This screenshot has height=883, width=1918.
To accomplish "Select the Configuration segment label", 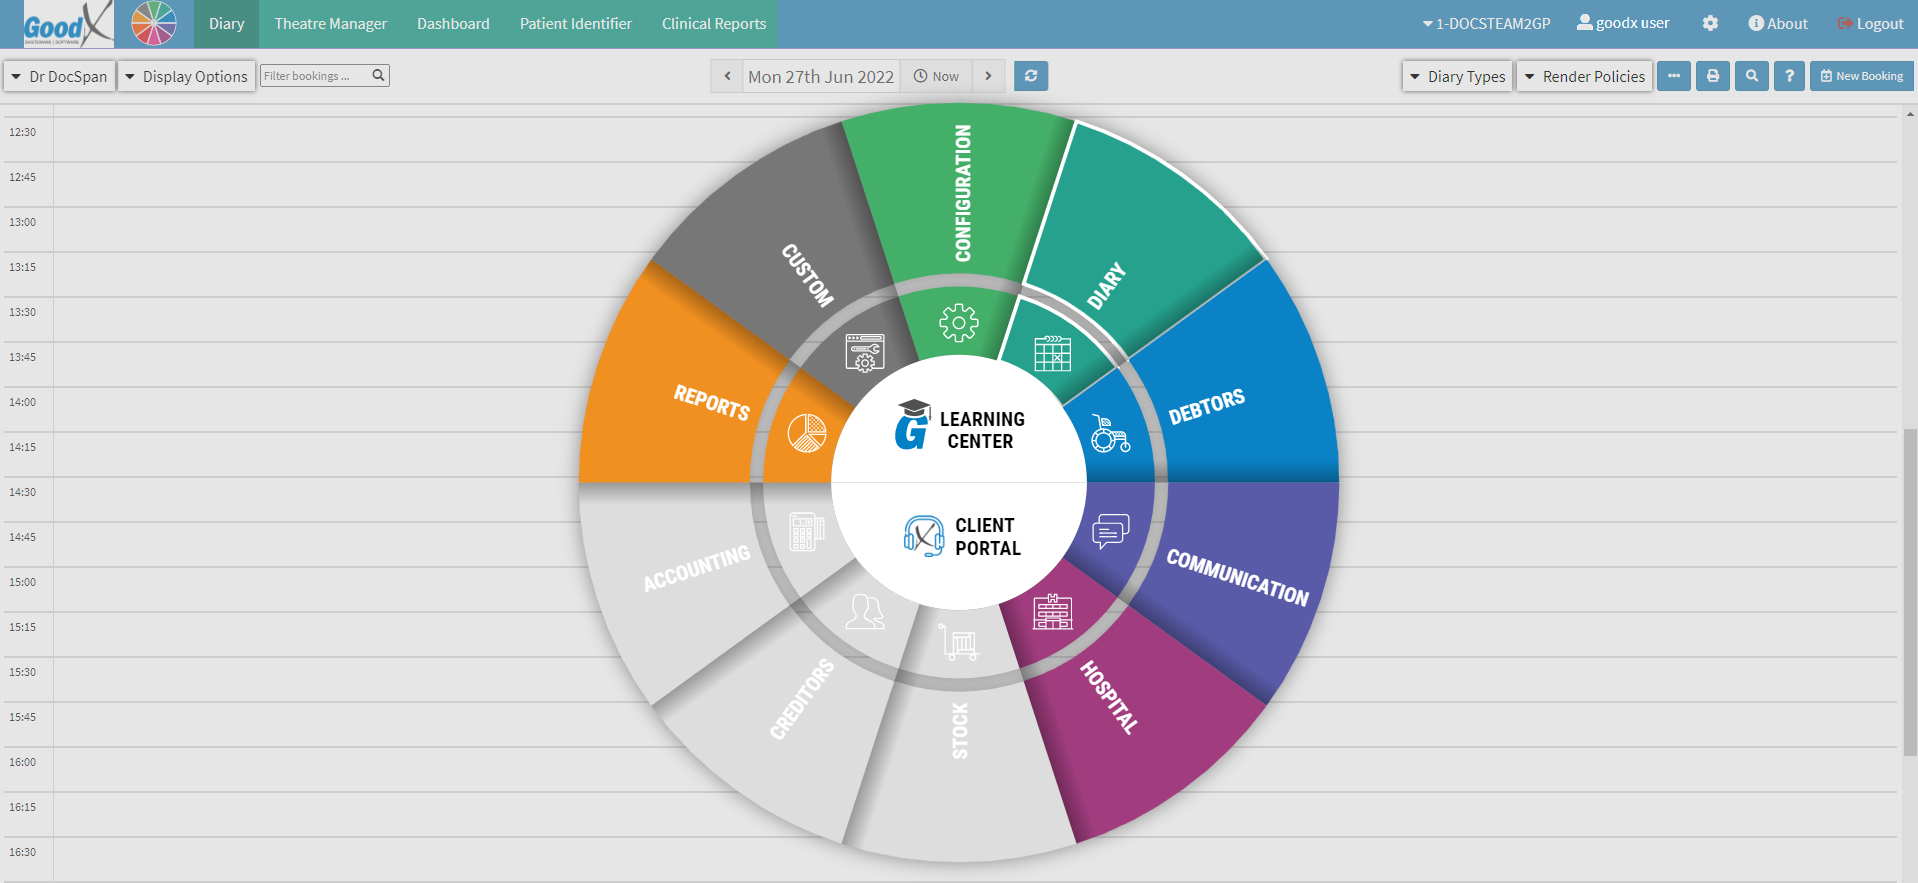I will 963,193.
